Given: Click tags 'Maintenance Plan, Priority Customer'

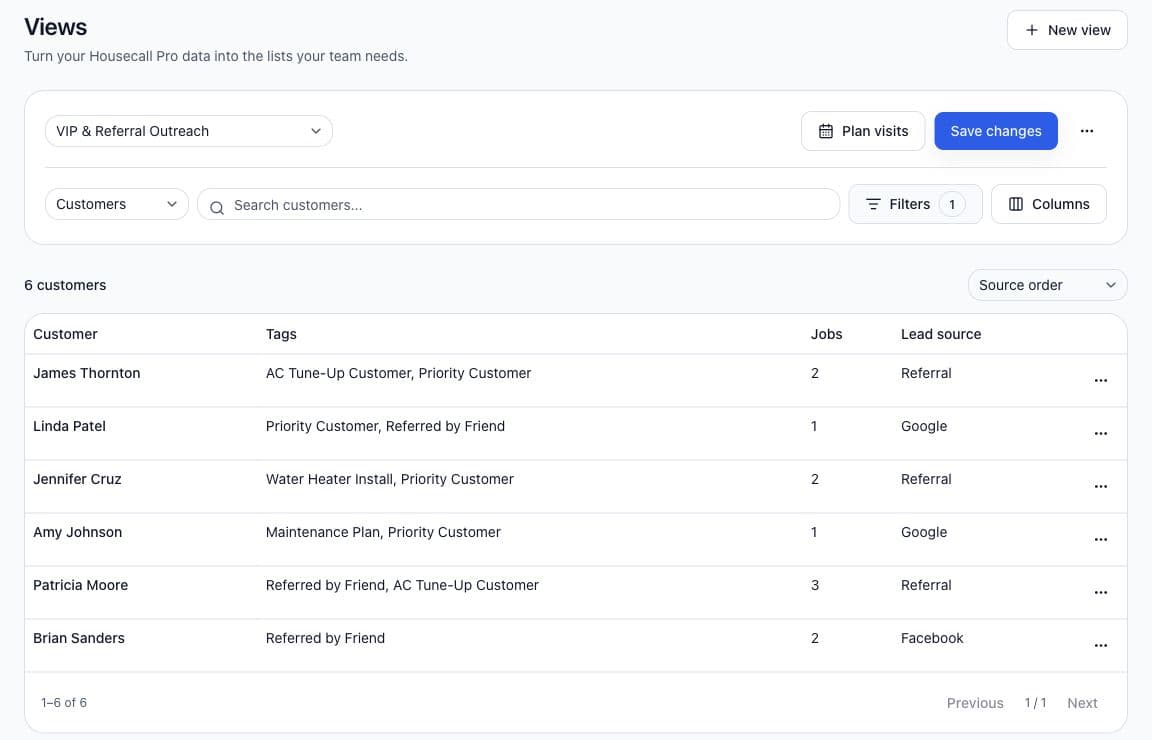Looking at the screenshot, I should point(383,532).
